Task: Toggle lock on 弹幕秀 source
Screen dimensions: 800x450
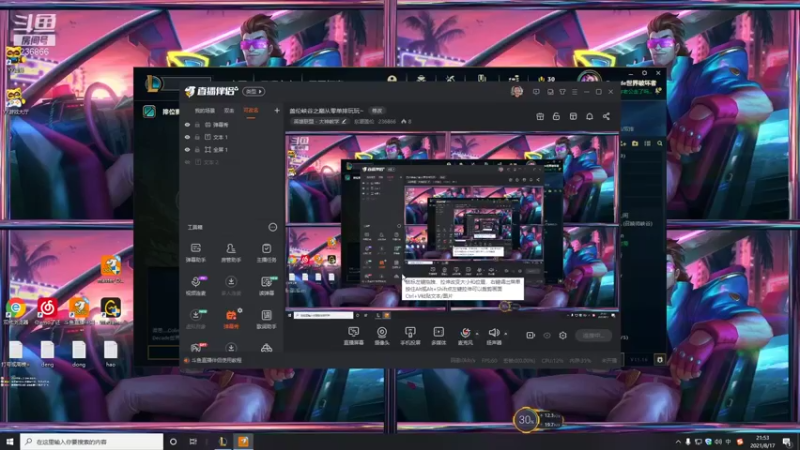Action: click(x=197, y=124)
